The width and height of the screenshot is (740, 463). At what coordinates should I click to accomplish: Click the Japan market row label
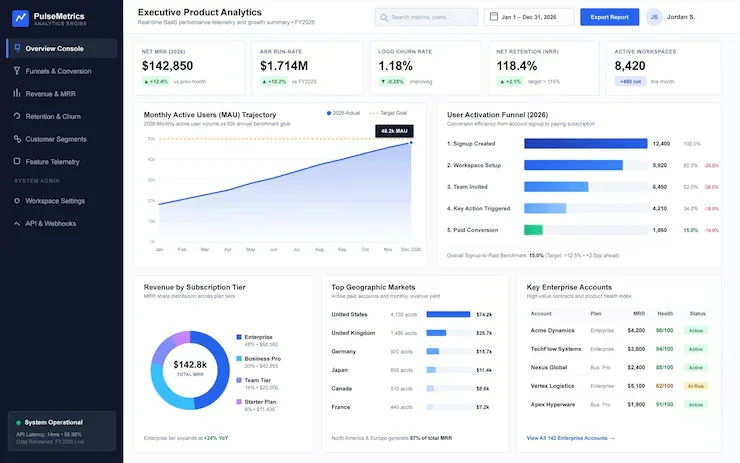tap(339, 370)
